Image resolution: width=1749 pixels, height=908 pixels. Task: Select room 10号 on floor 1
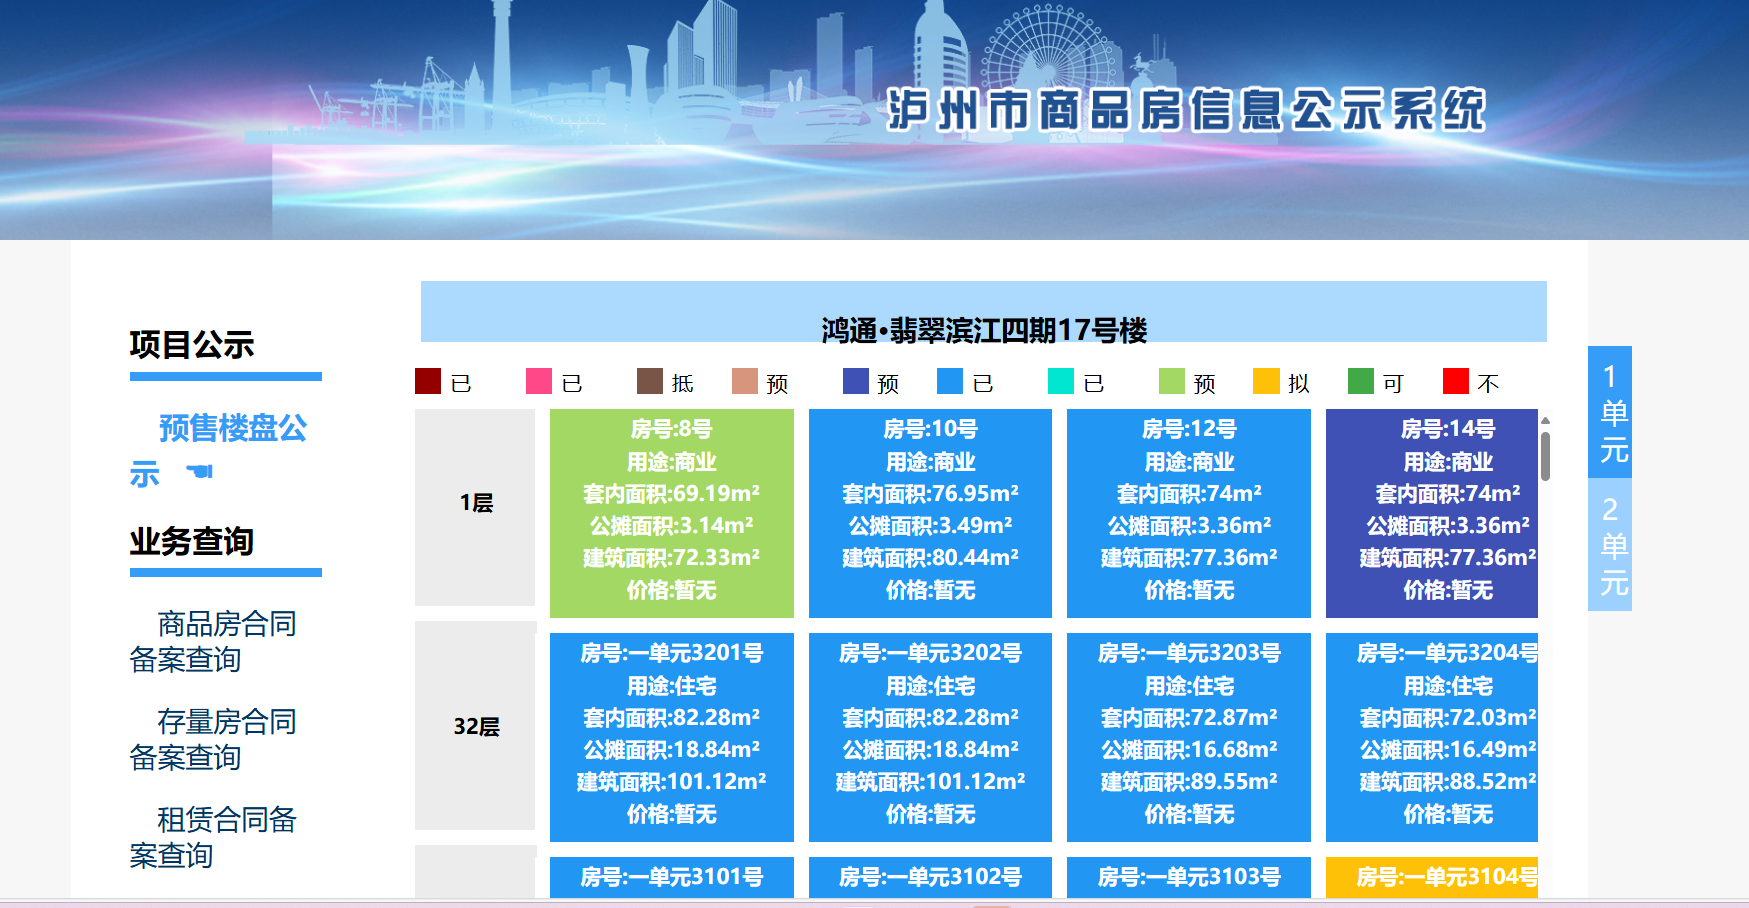tap(930, 512)
